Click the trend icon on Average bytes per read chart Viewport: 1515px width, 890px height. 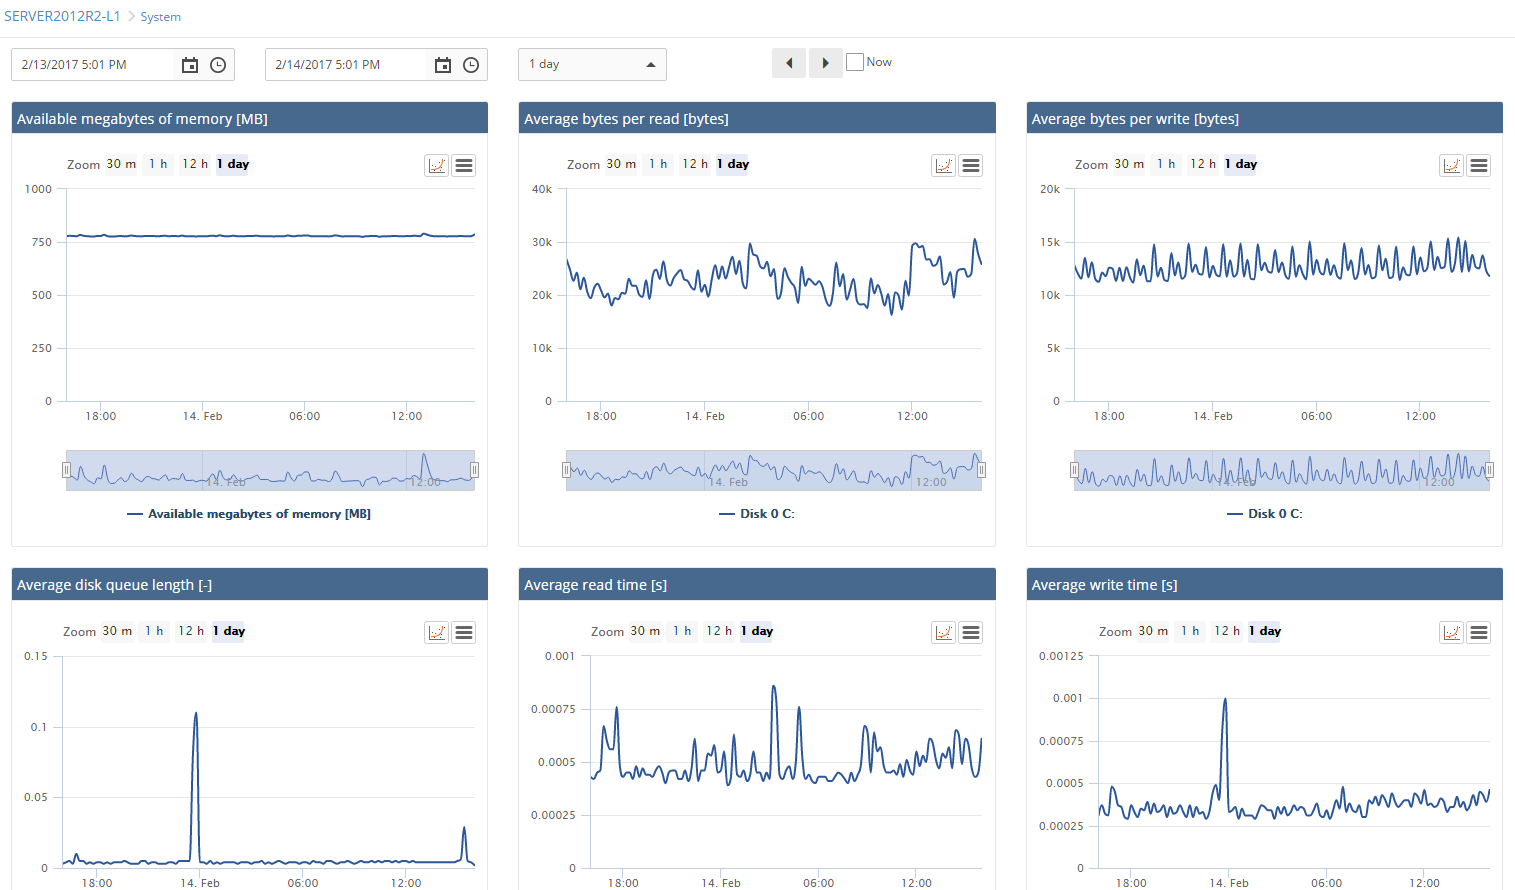943,165
